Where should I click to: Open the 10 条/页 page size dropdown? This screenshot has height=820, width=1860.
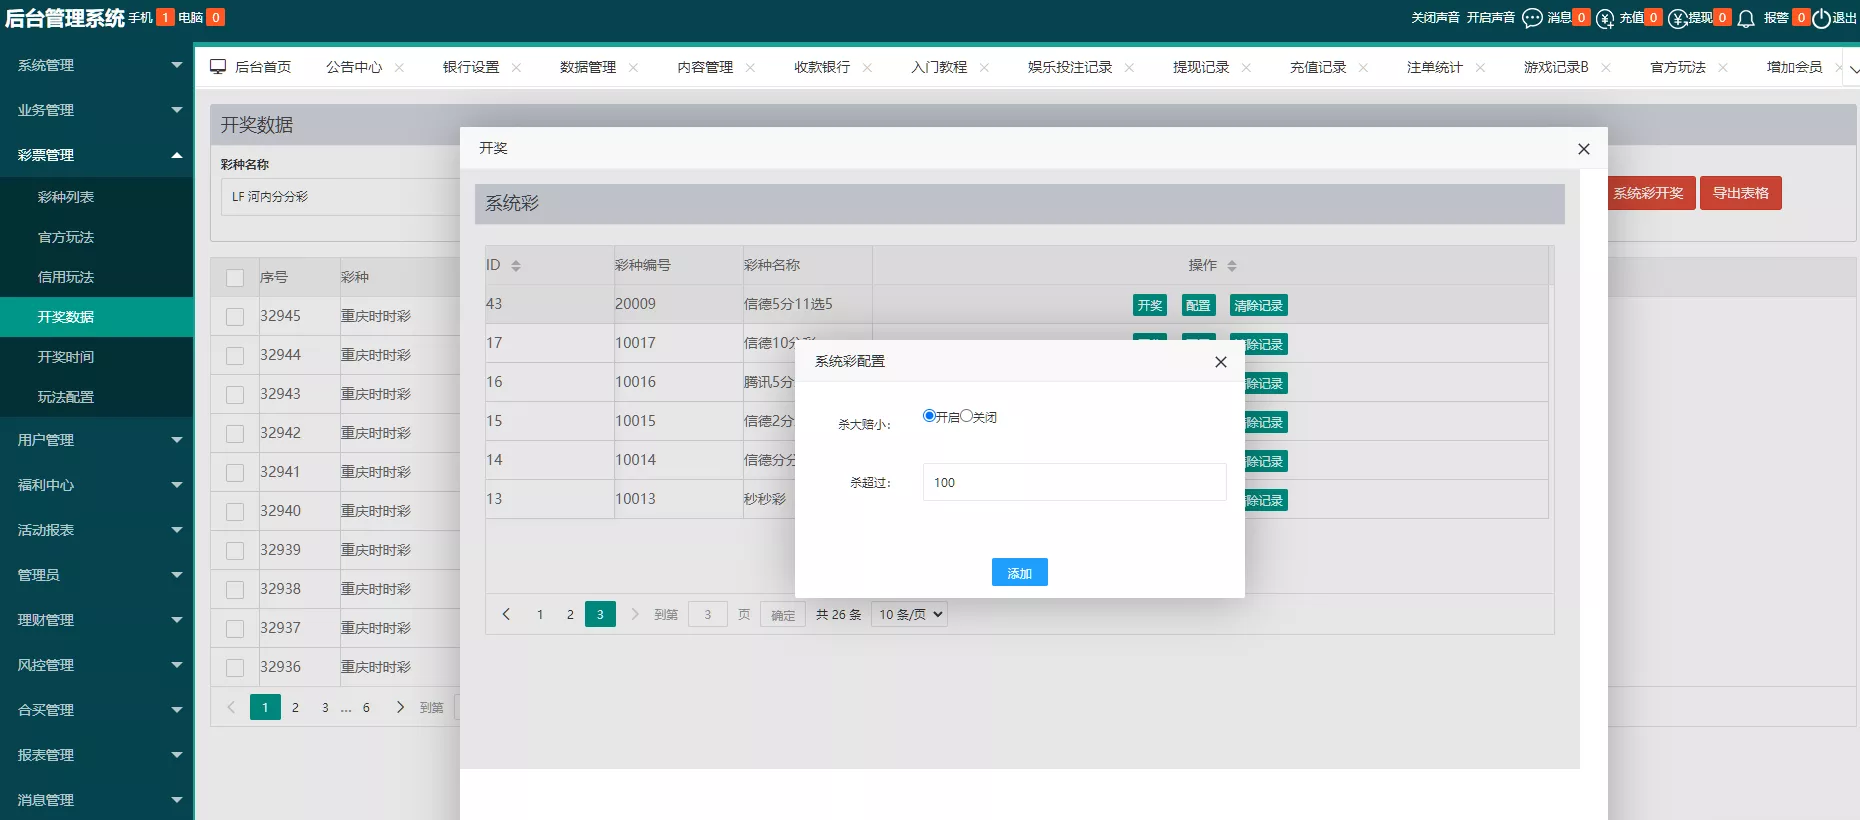tap(909, 615)
